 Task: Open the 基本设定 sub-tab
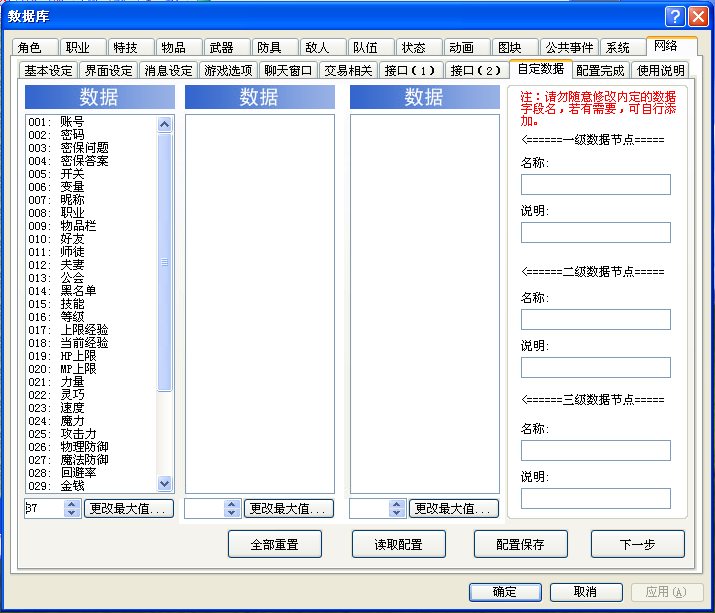point(48,71)
